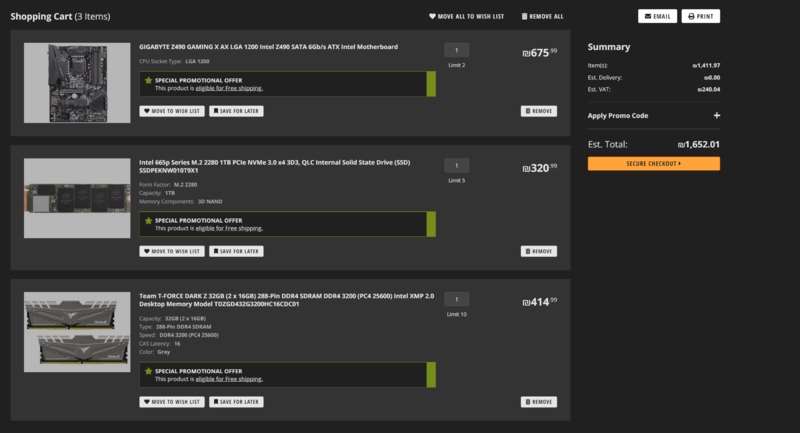Click quantity field for T-FORCE memory
Viewport: 800px width, 433px height.
(x=457, y=299)
